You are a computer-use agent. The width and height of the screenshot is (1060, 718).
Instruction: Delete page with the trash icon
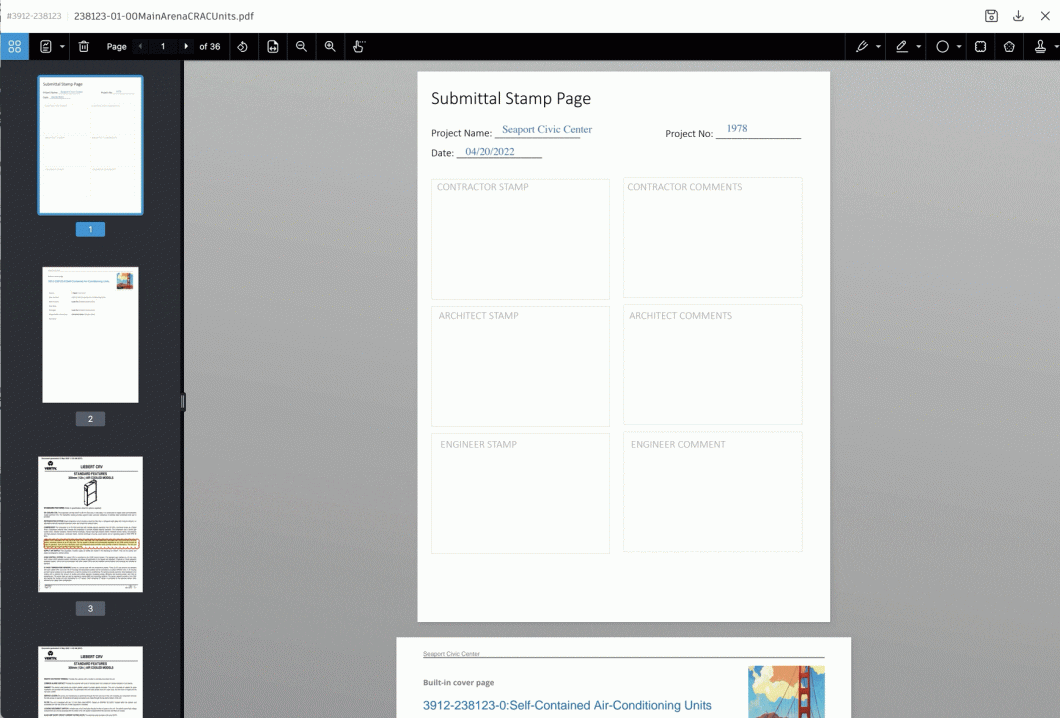[x=84, y=47]
